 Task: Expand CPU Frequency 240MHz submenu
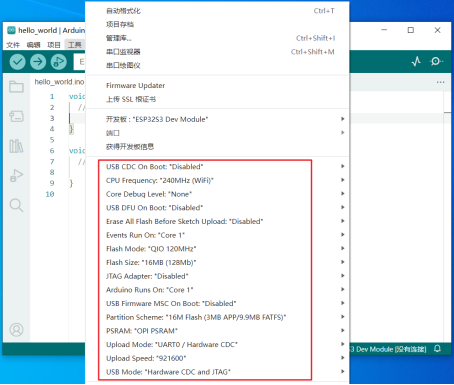(x=217, y=180)
